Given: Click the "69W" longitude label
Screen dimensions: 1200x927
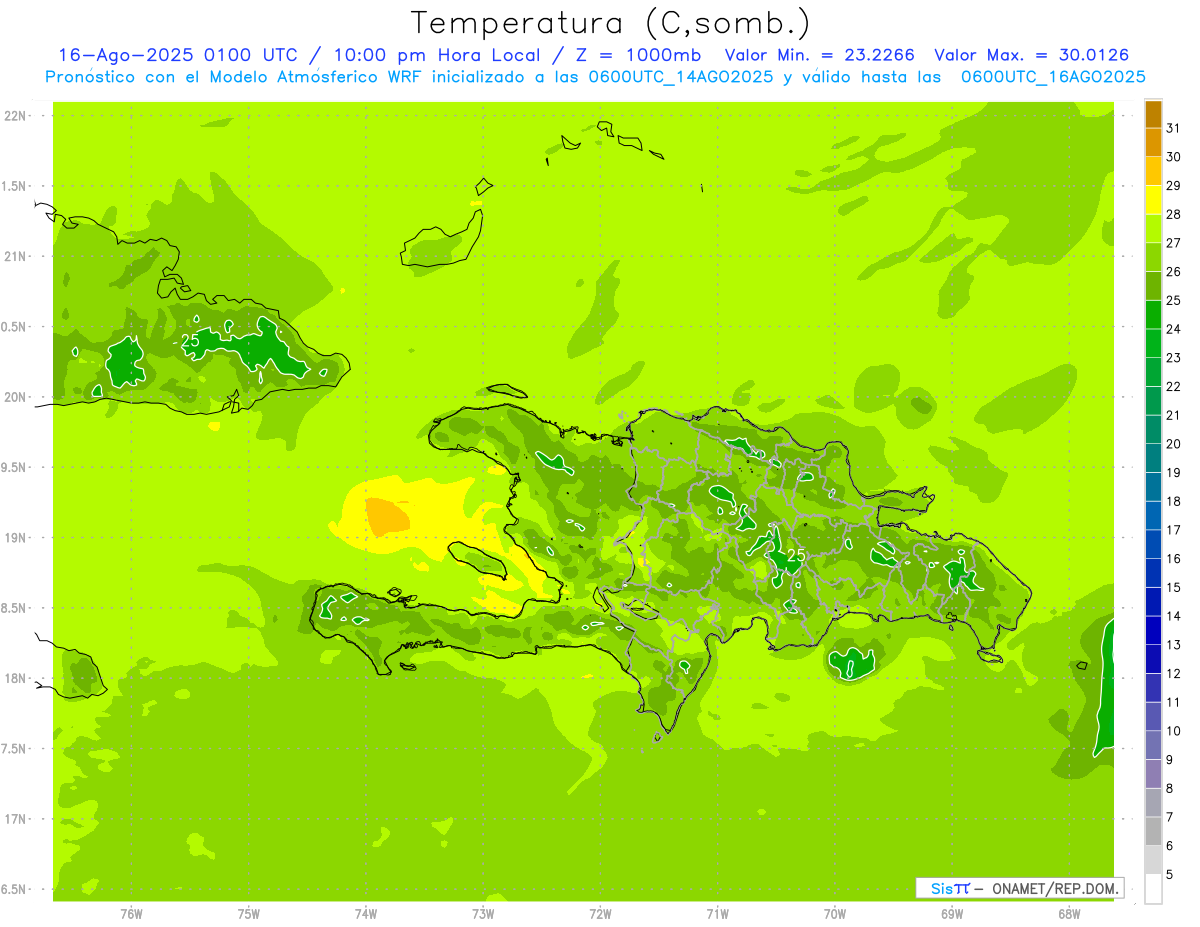Looking at the screenshot, I should [952, 914].
